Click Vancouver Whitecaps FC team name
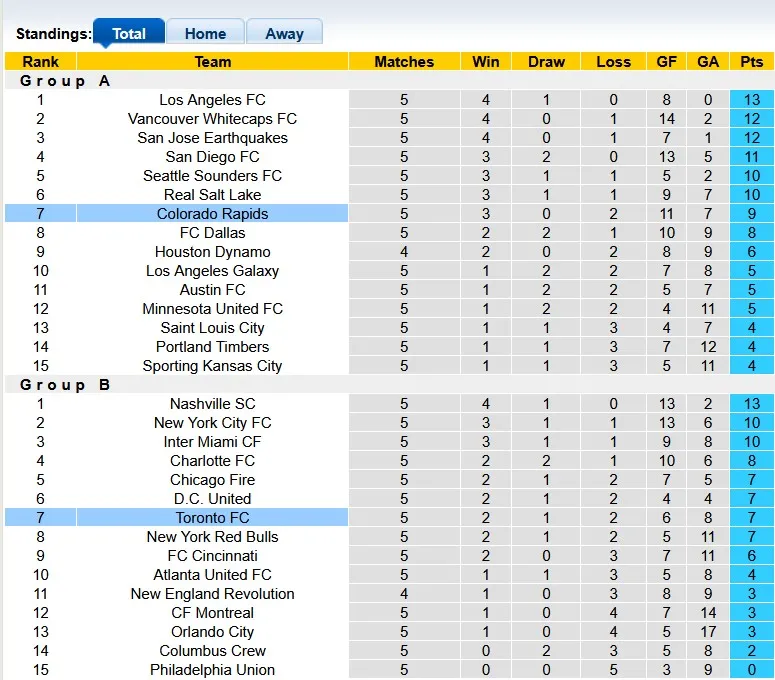This screenshot has width=775, height=680. [x=212, y=119]
